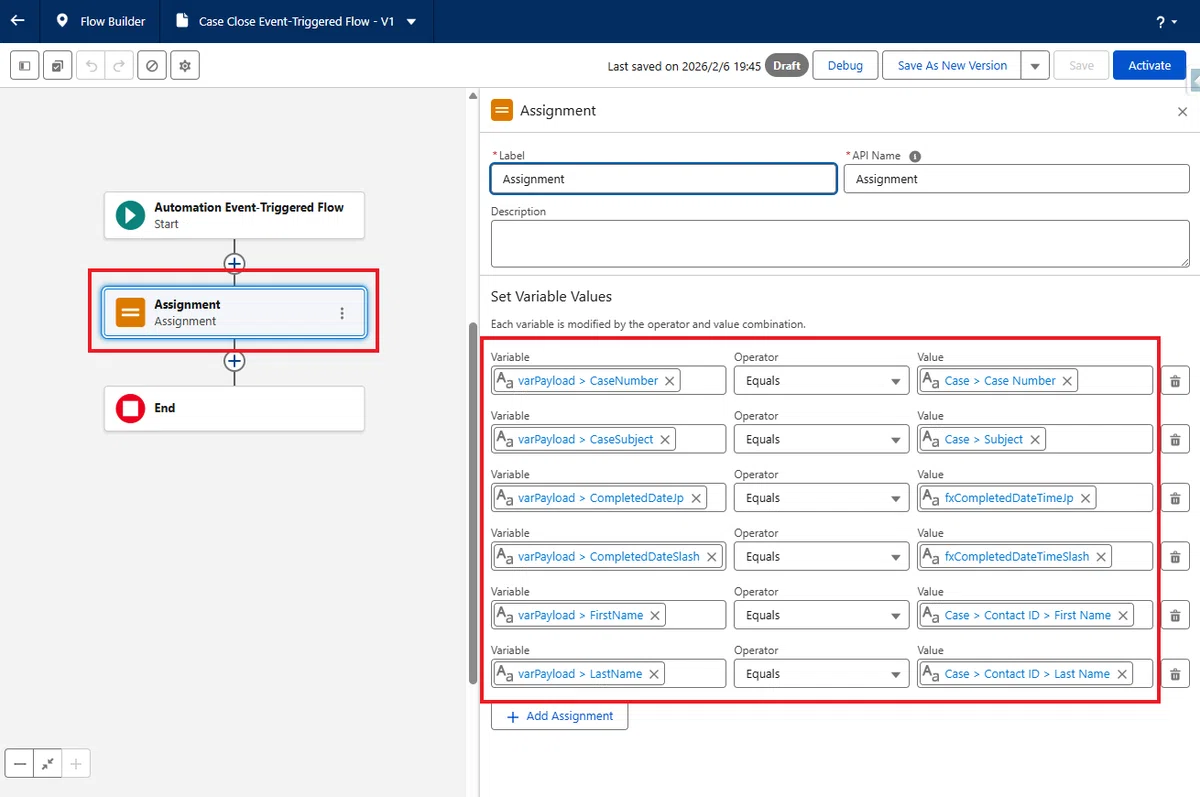Click the red End element icon
Screen dimensions: 1200x797
click(130, 408)
